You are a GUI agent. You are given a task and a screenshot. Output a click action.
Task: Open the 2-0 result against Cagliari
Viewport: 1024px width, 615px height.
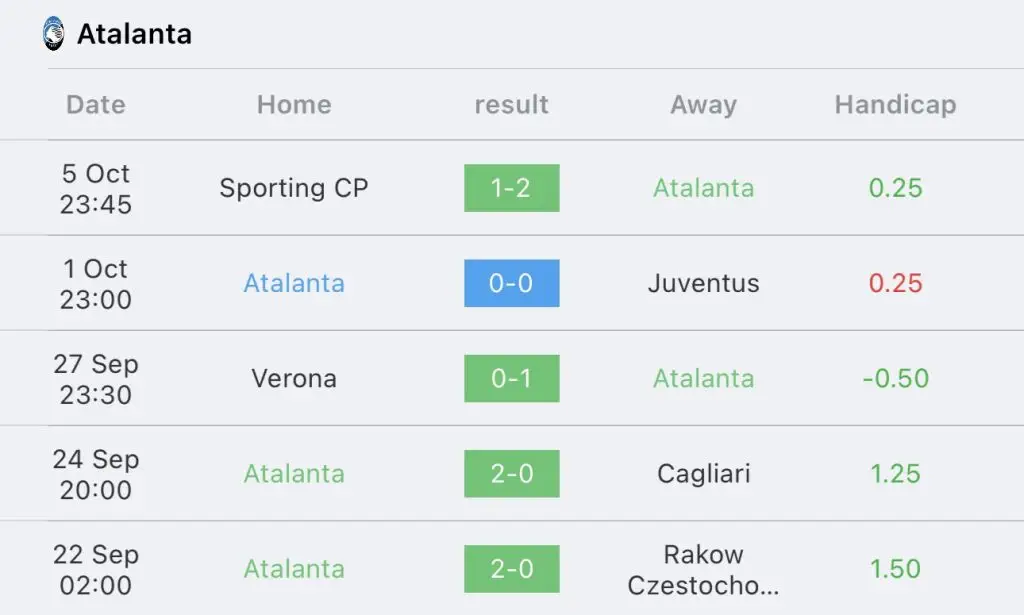[x=511, y=474]
